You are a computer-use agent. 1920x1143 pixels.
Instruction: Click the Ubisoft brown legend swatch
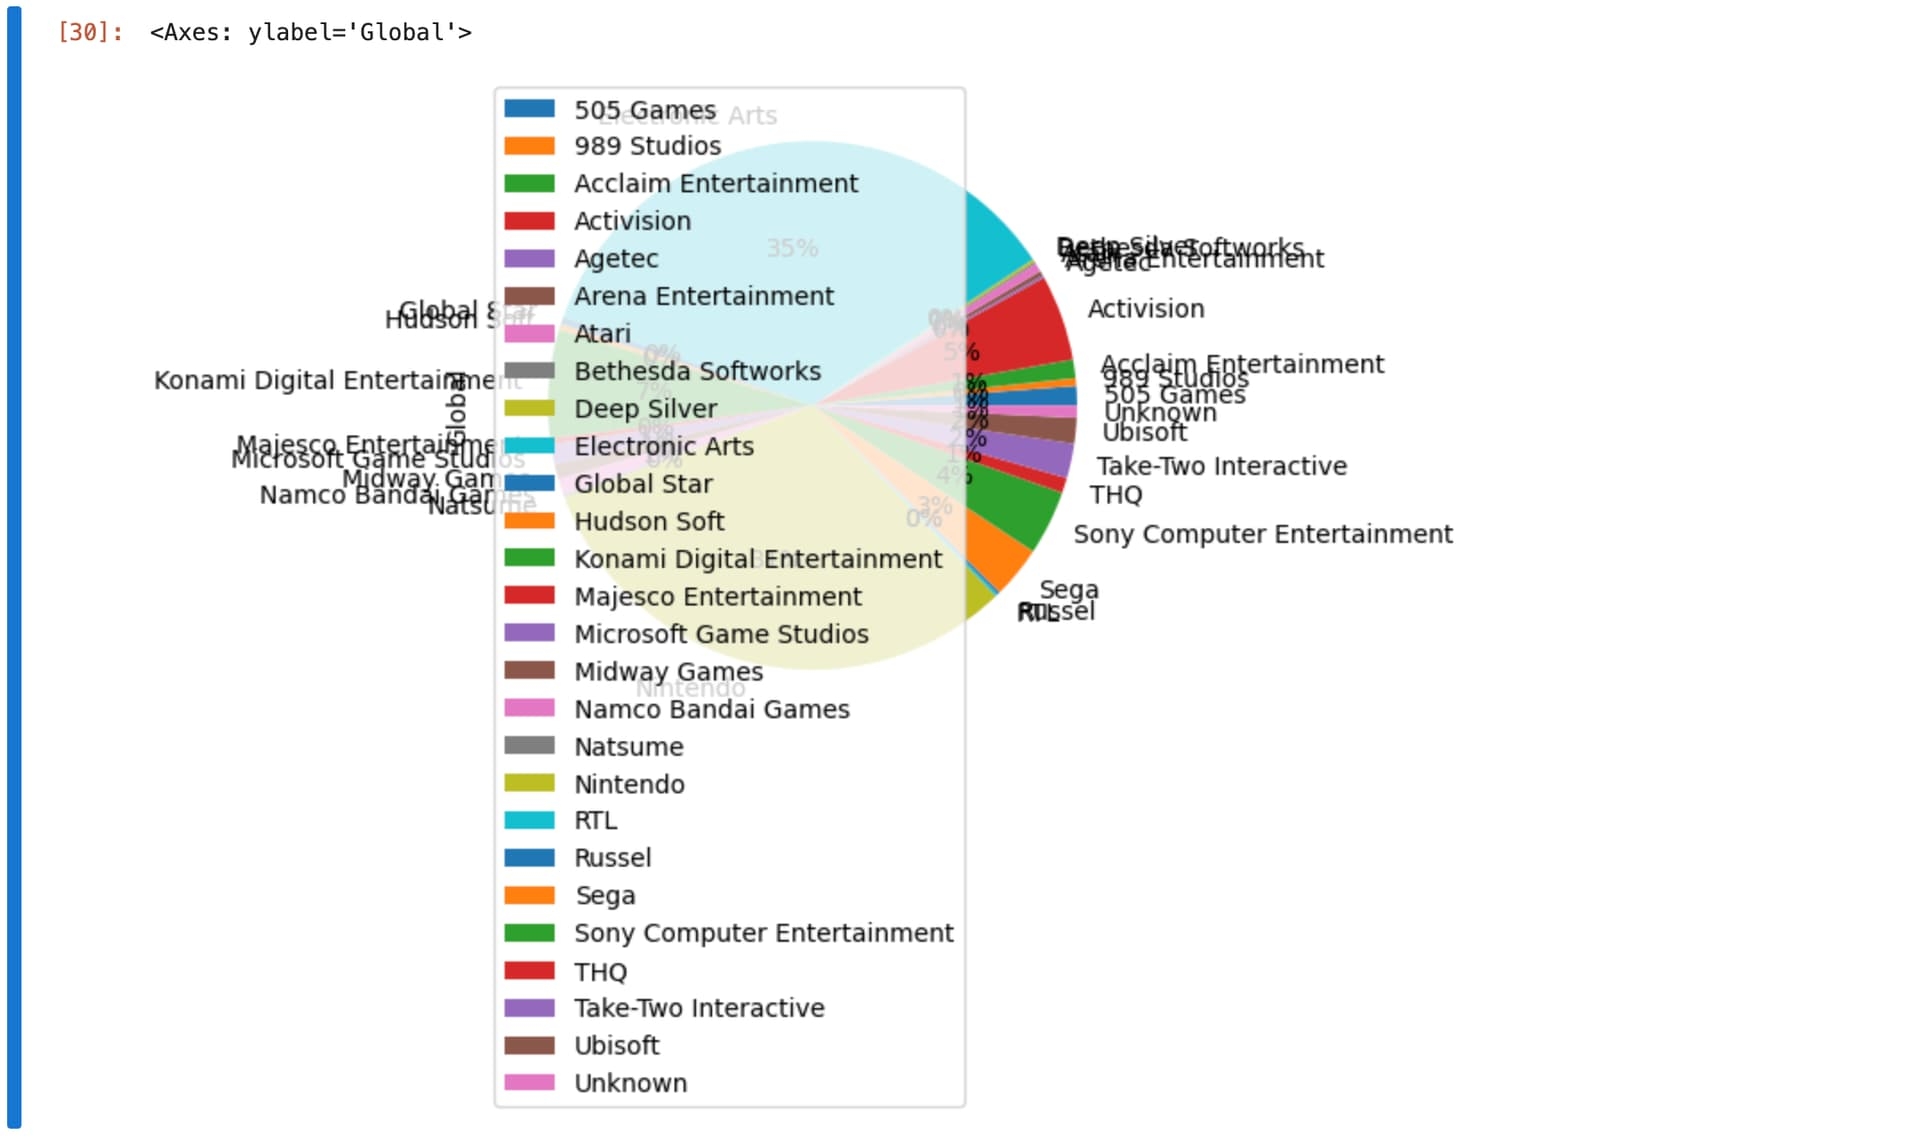pyautogui.click(x=529, y=1046)
